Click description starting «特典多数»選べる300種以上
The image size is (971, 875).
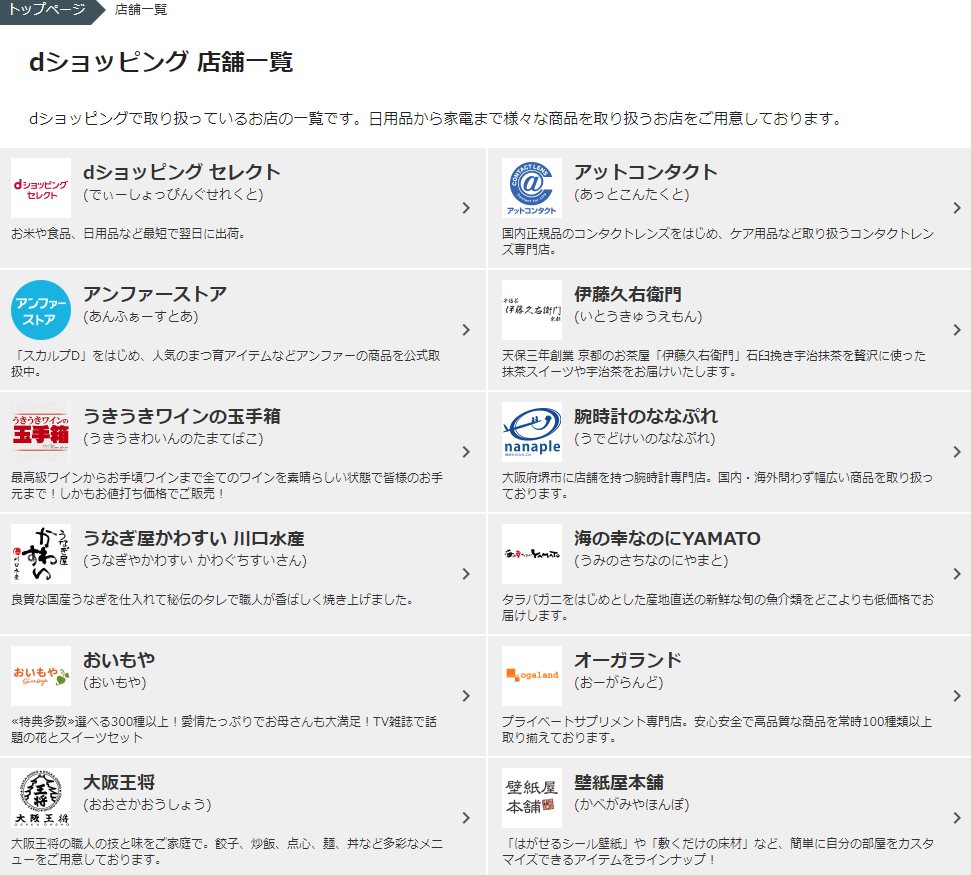[224, 729]
